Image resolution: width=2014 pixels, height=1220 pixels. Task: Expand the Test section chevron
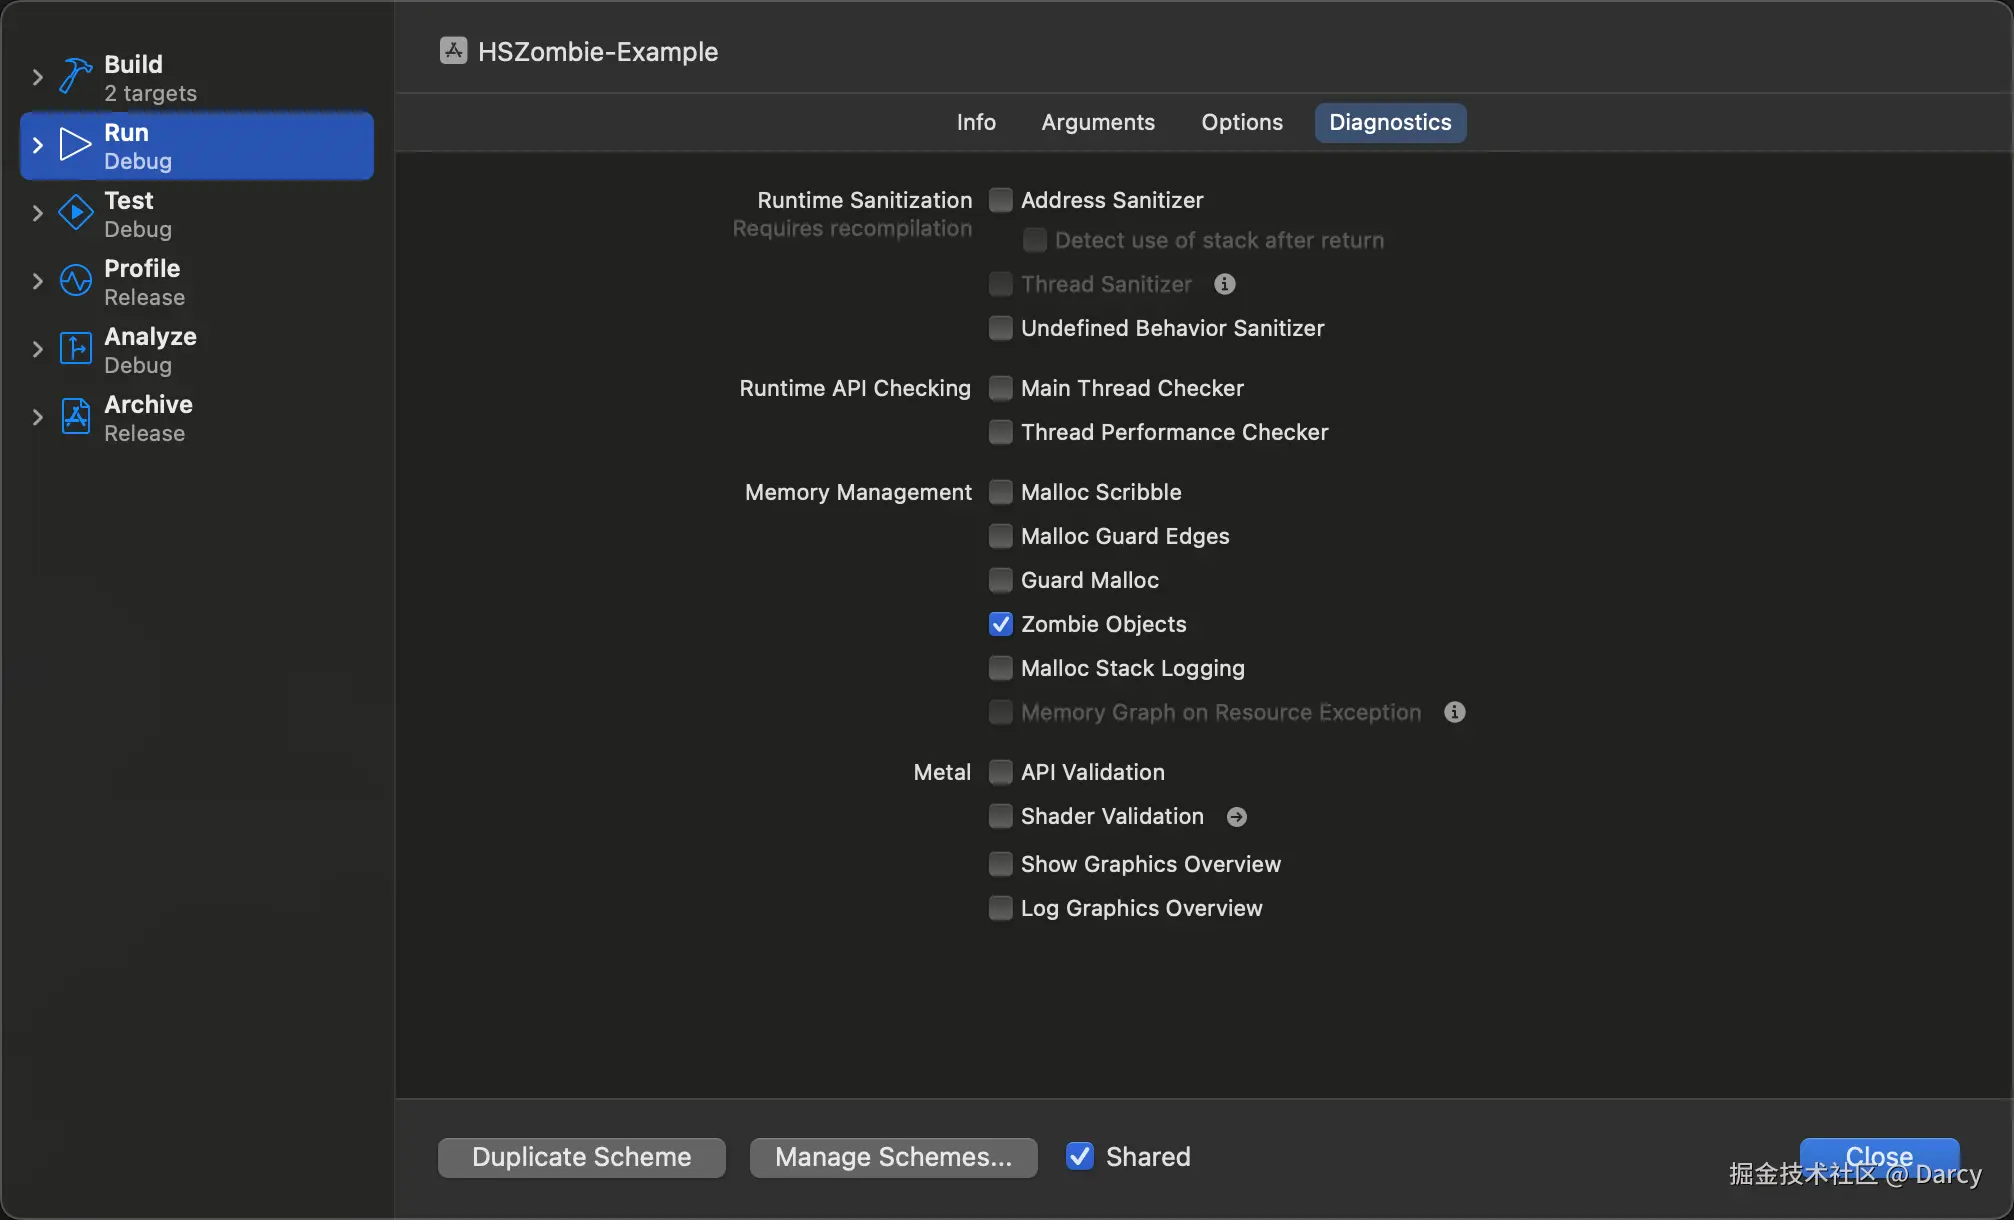(x=37, y=213)
